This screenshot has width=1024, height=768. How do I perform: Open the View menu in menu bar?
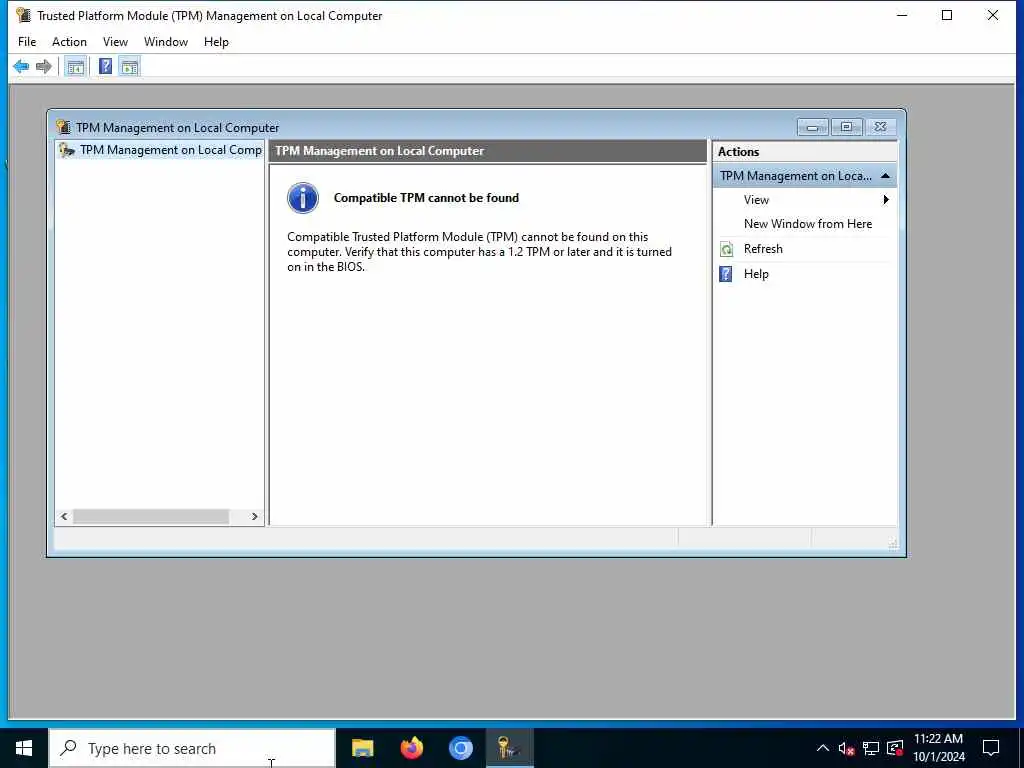tap(115, 42)
